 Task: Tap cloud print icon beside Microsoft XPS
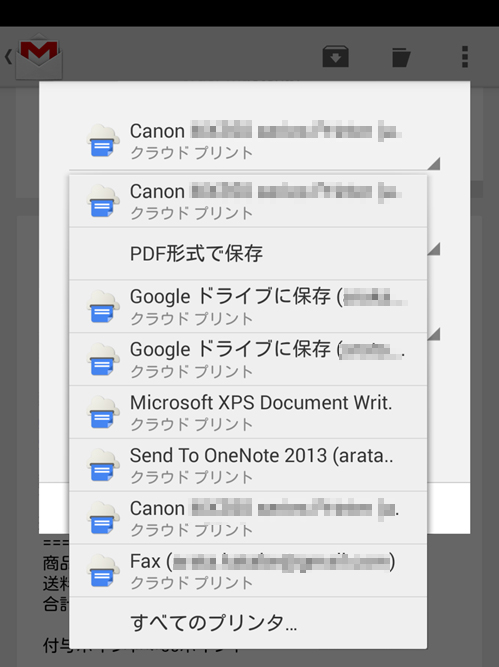(x=103, y=412)
